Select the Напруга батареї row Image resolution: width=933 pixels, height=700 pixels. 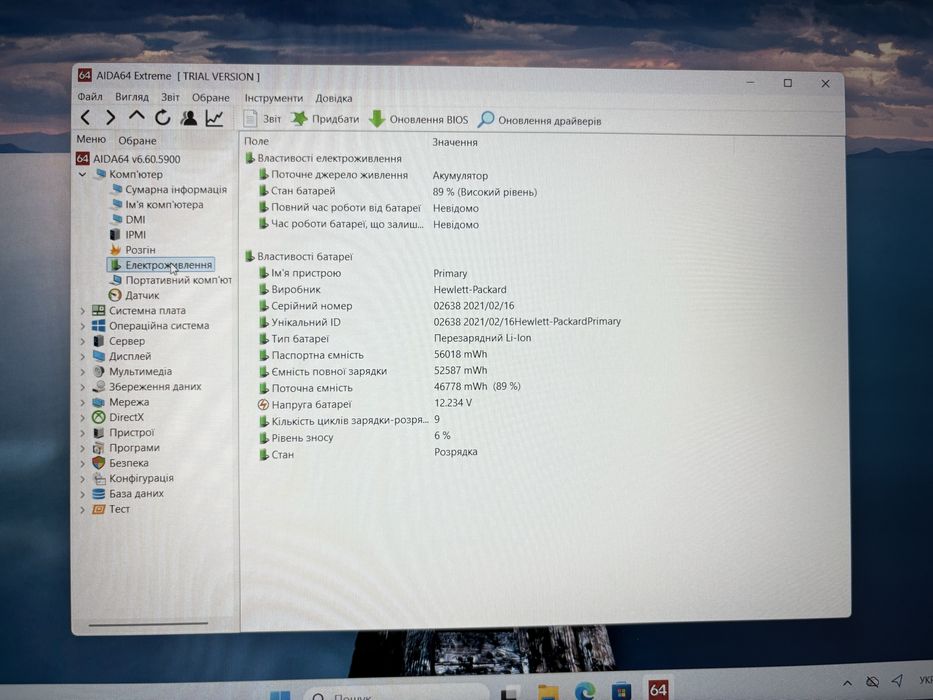click(x=365, y=404)
